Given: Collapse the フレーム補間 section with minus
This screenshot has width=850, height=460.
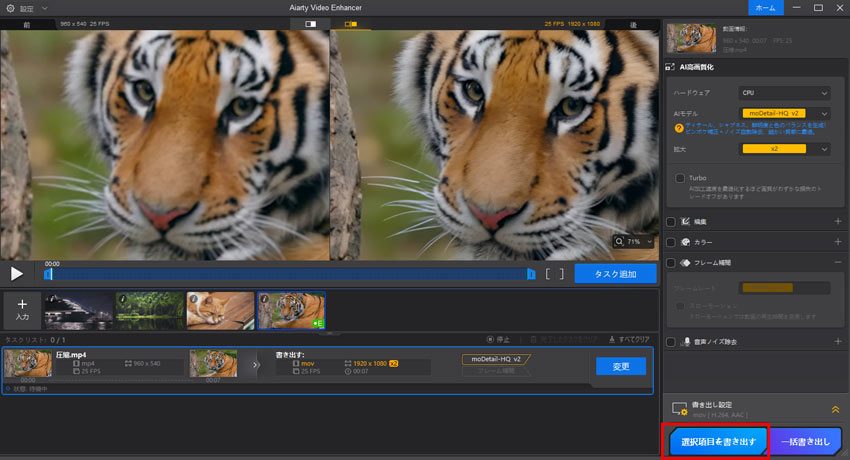Looking at the screenshot, I should click(838, 263).
